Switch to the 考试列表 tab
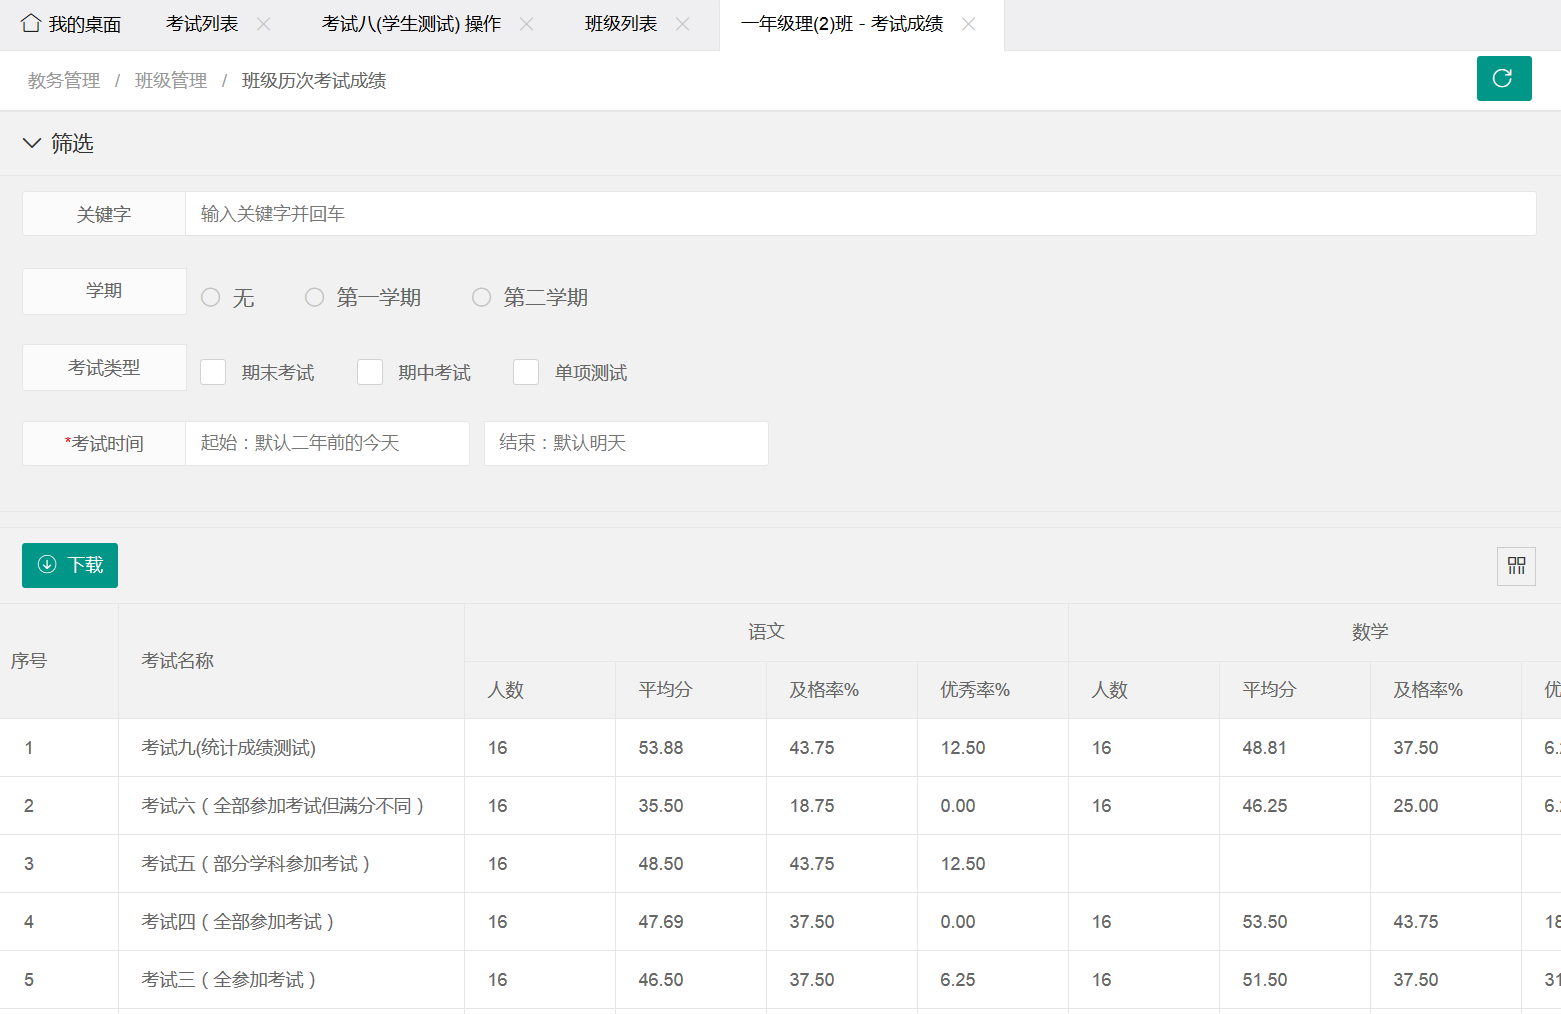Image resolution: width=1561 pixels, height=1014 pixels. click(202, 24)
